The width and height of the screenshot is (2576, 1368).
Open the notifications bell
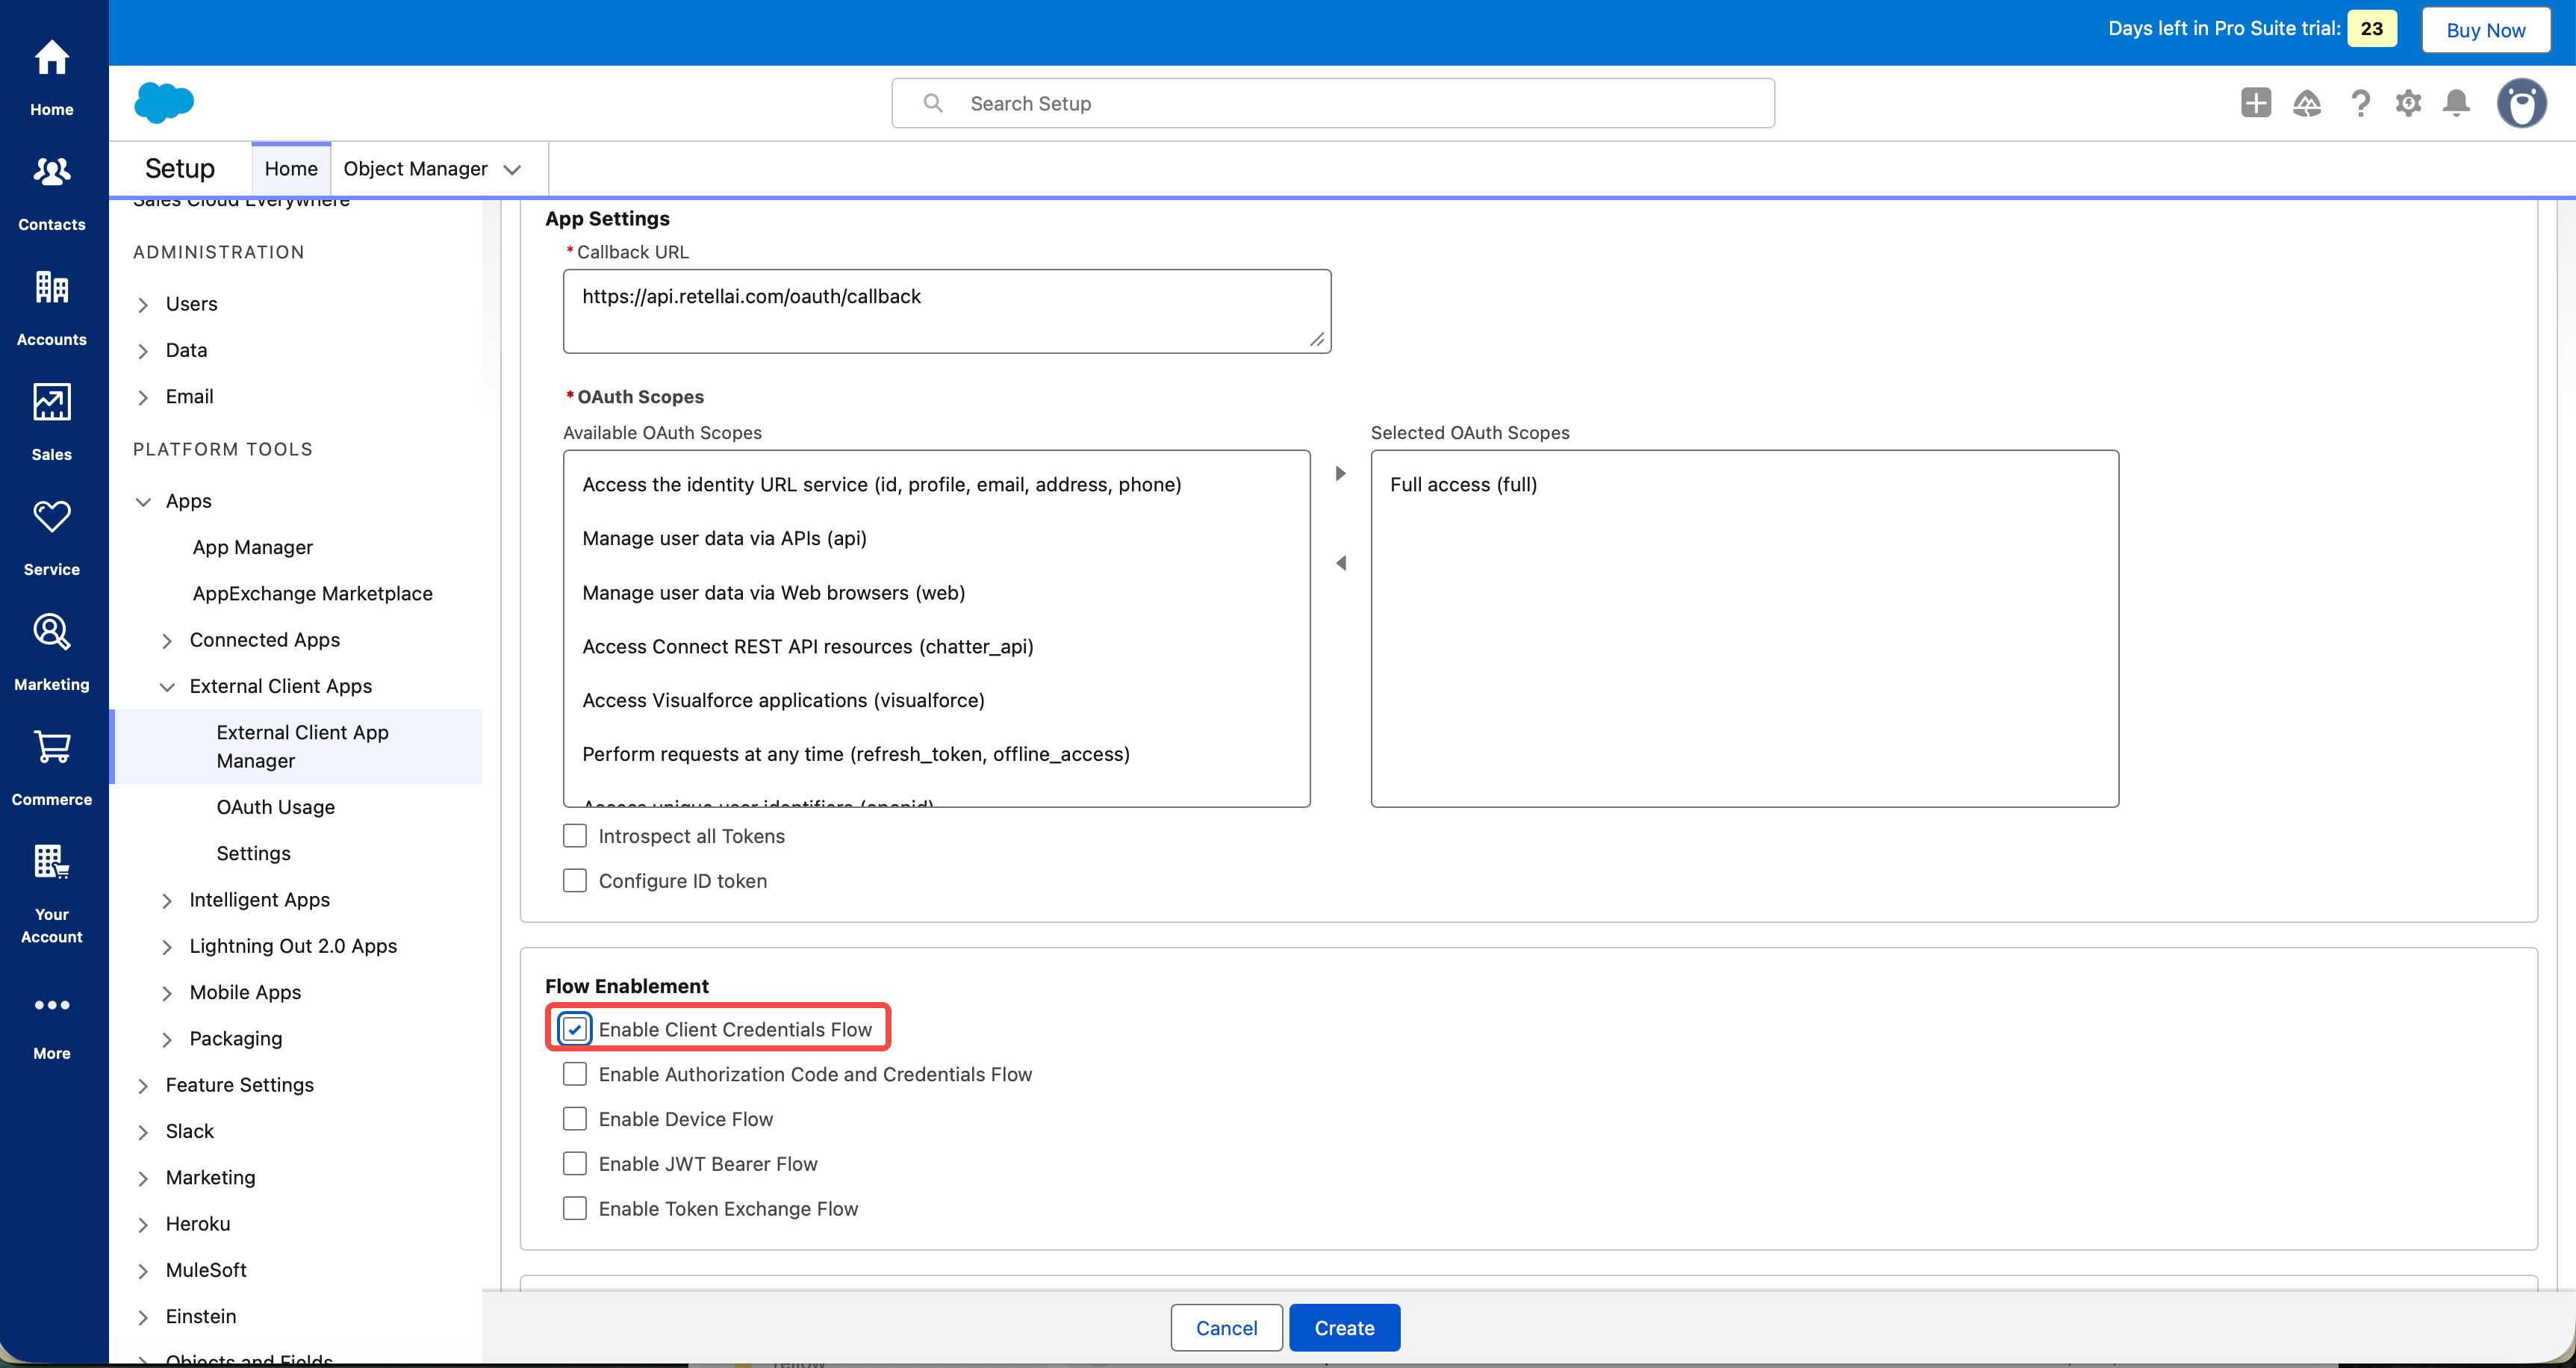pos(2457,103)
